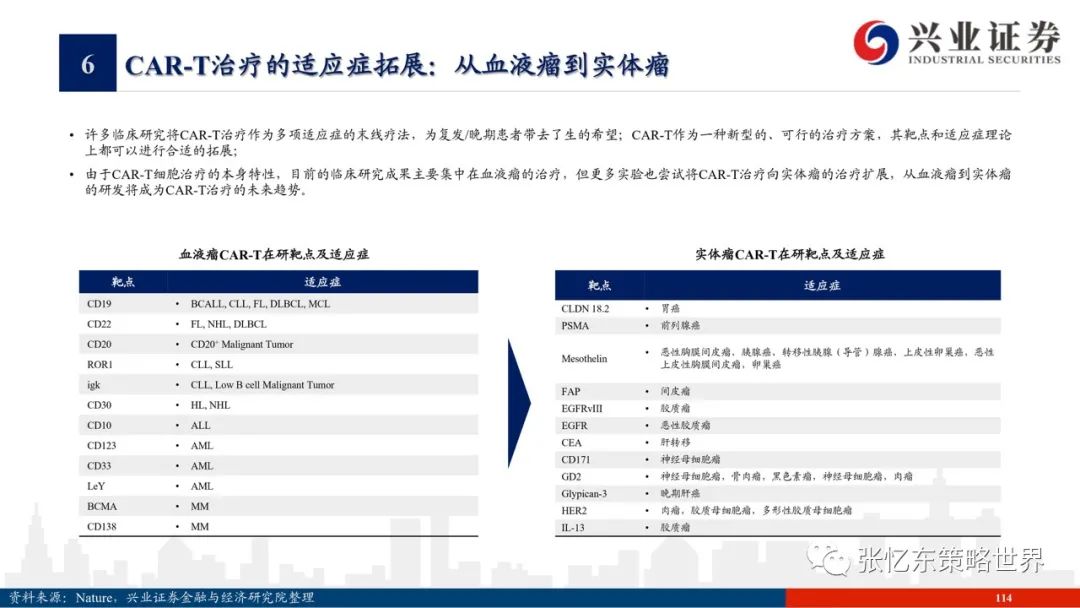Select the Mesothelin target cell
Image resolution: width=1080 pixels, height=608 pixels.
(x=584, y=359)
